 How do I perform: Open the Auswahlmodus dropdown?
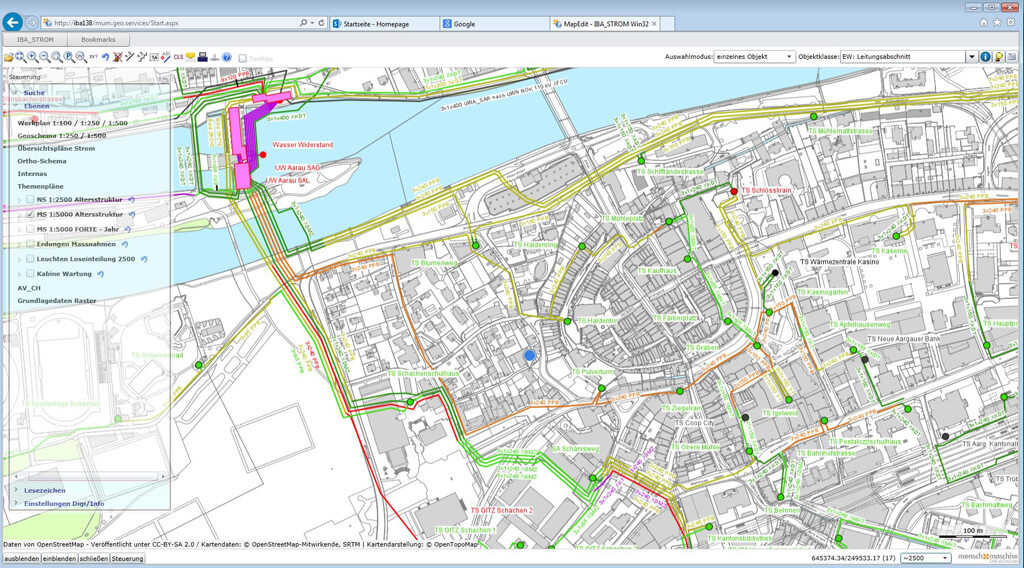click(755, 57)
